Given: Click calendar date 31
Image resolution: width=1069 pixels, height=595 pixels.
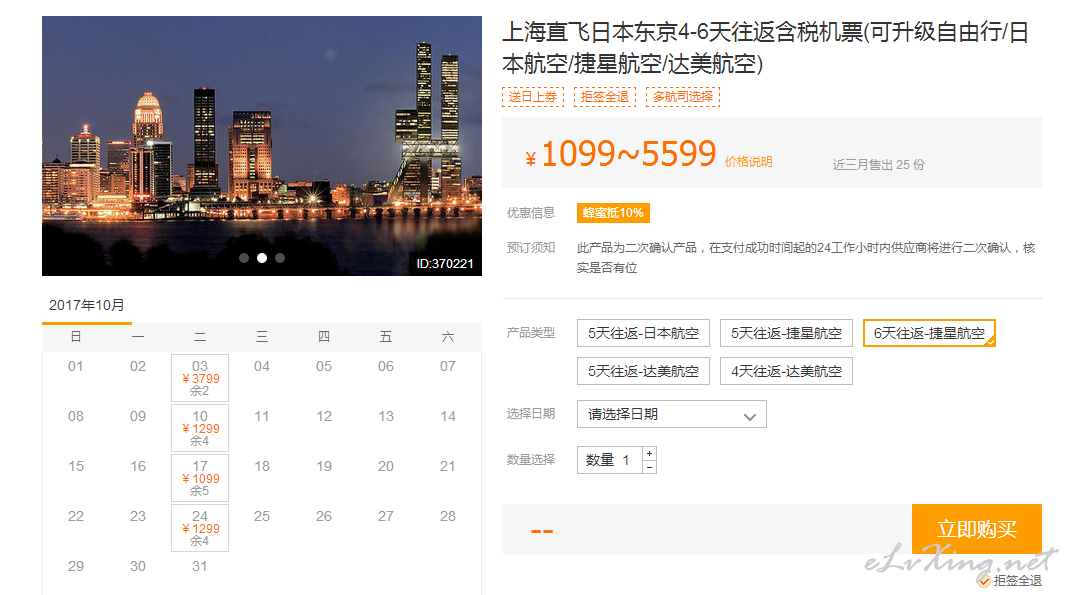Looking at the screenshot, I should [200, 566].
